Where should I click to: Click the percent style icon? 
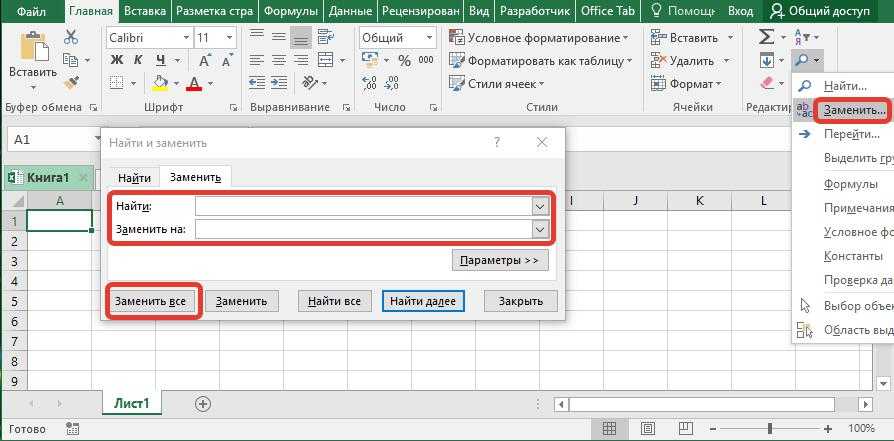click(404, 61)
